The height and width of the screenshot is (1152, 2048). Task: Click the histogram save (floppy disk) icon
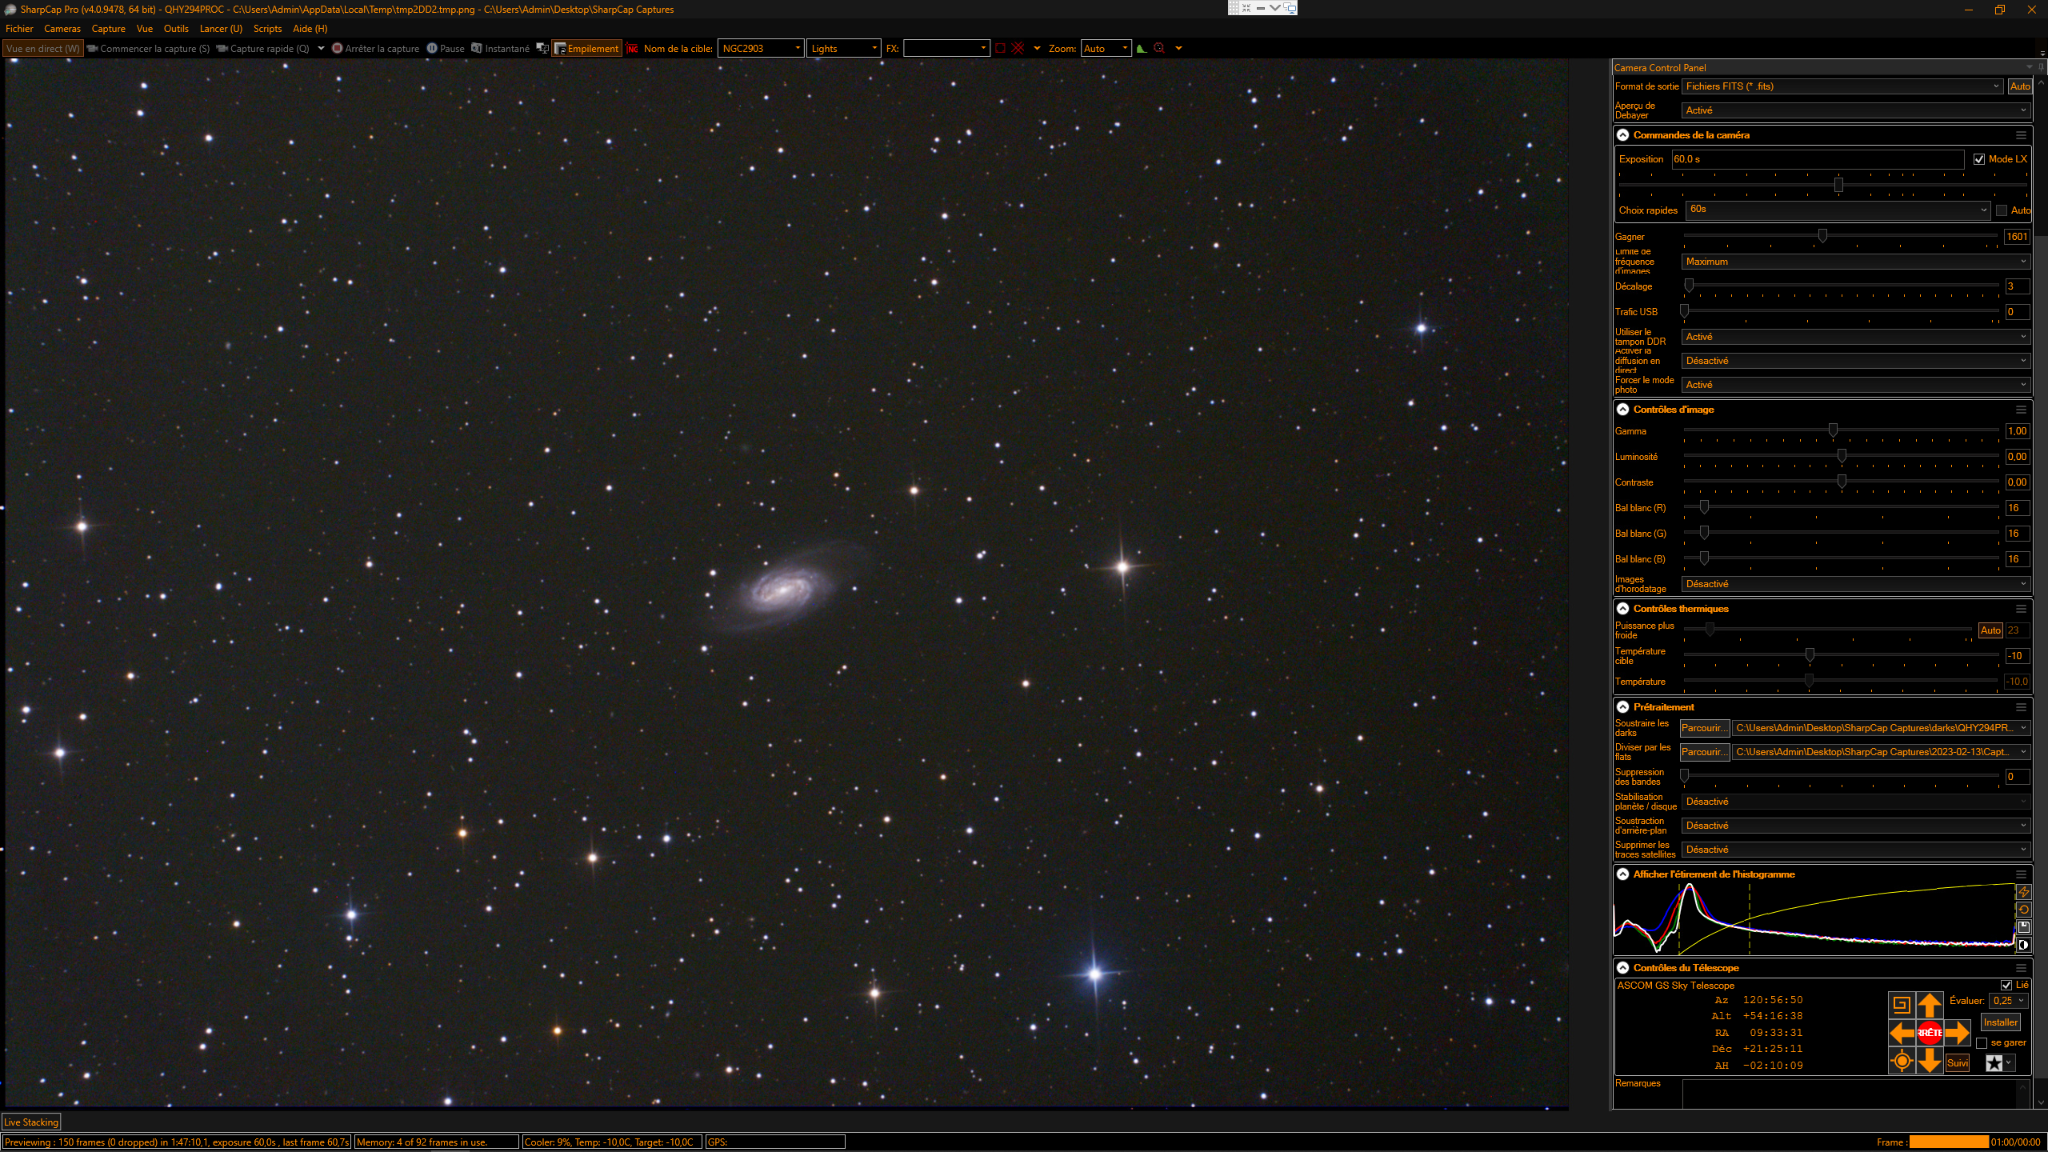[2023, 927]
